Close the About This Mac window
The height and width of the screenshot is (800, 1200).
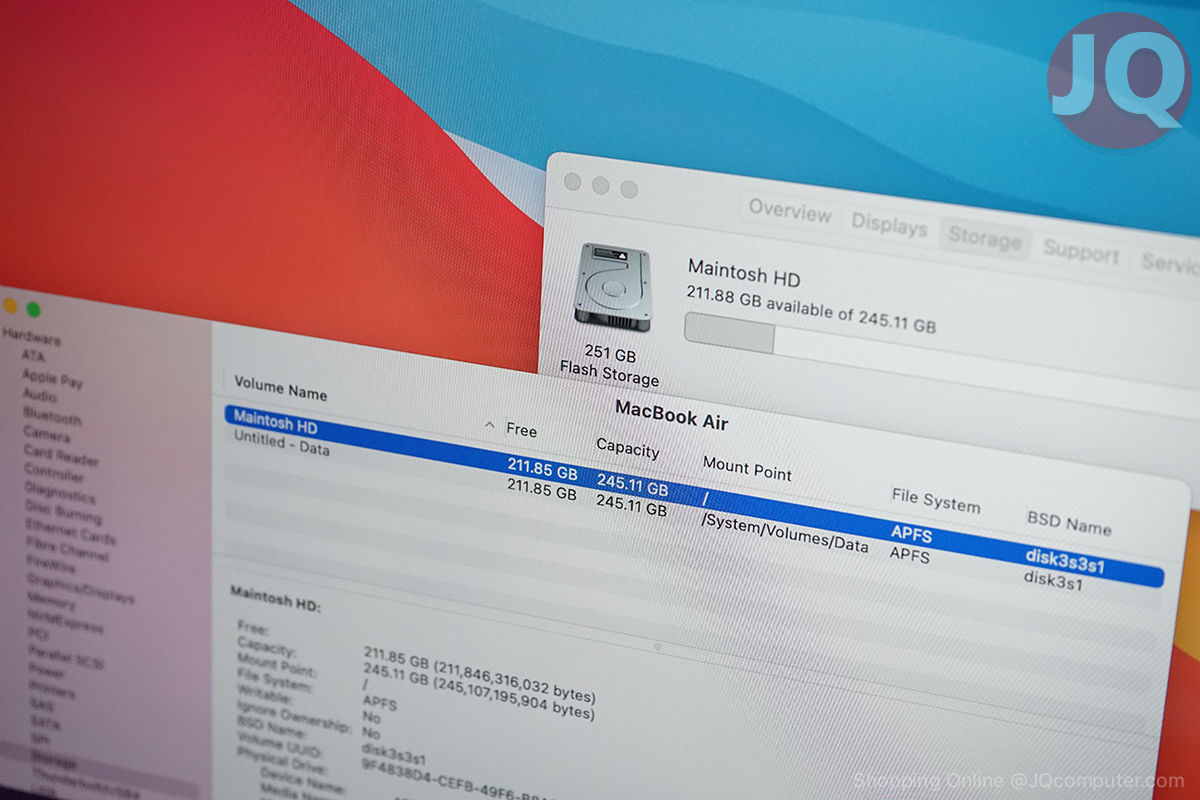572,182
